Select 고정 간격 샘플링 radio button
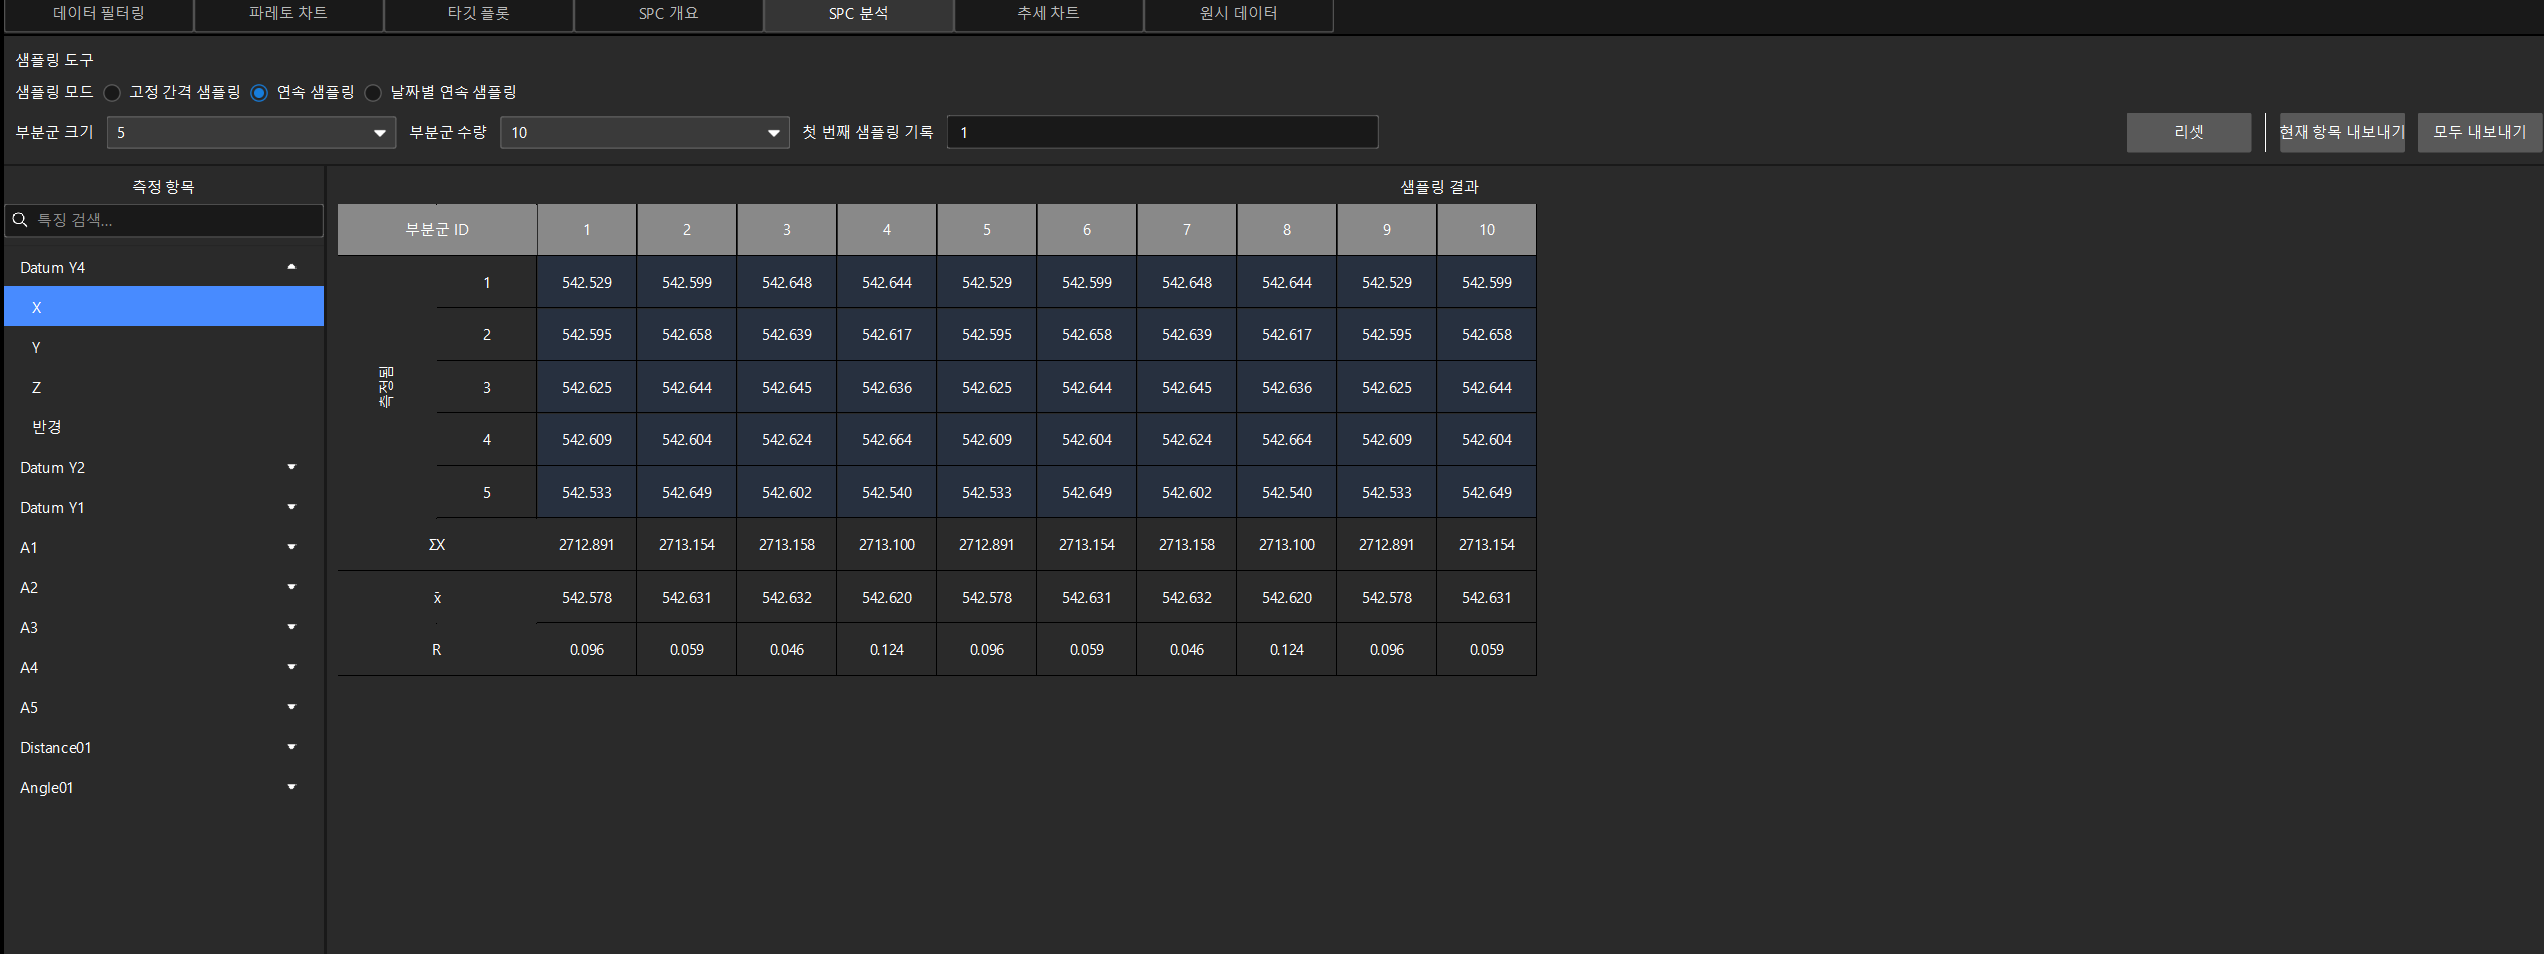Screen dimensions: 2544x954 [x=112, y=93]
